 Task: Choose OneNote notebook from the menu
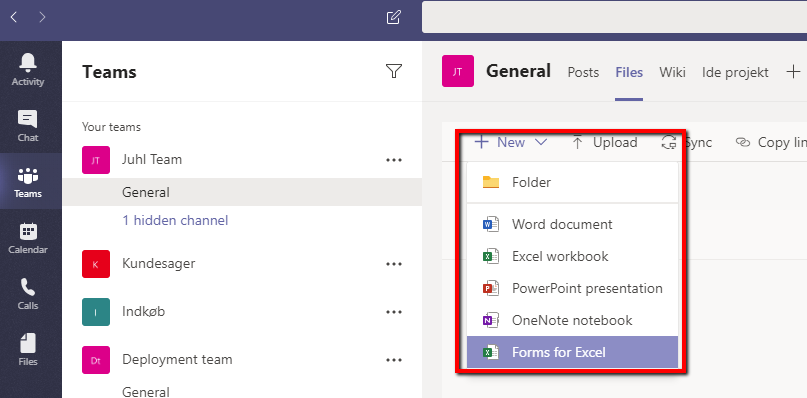[x=572, y=320]
